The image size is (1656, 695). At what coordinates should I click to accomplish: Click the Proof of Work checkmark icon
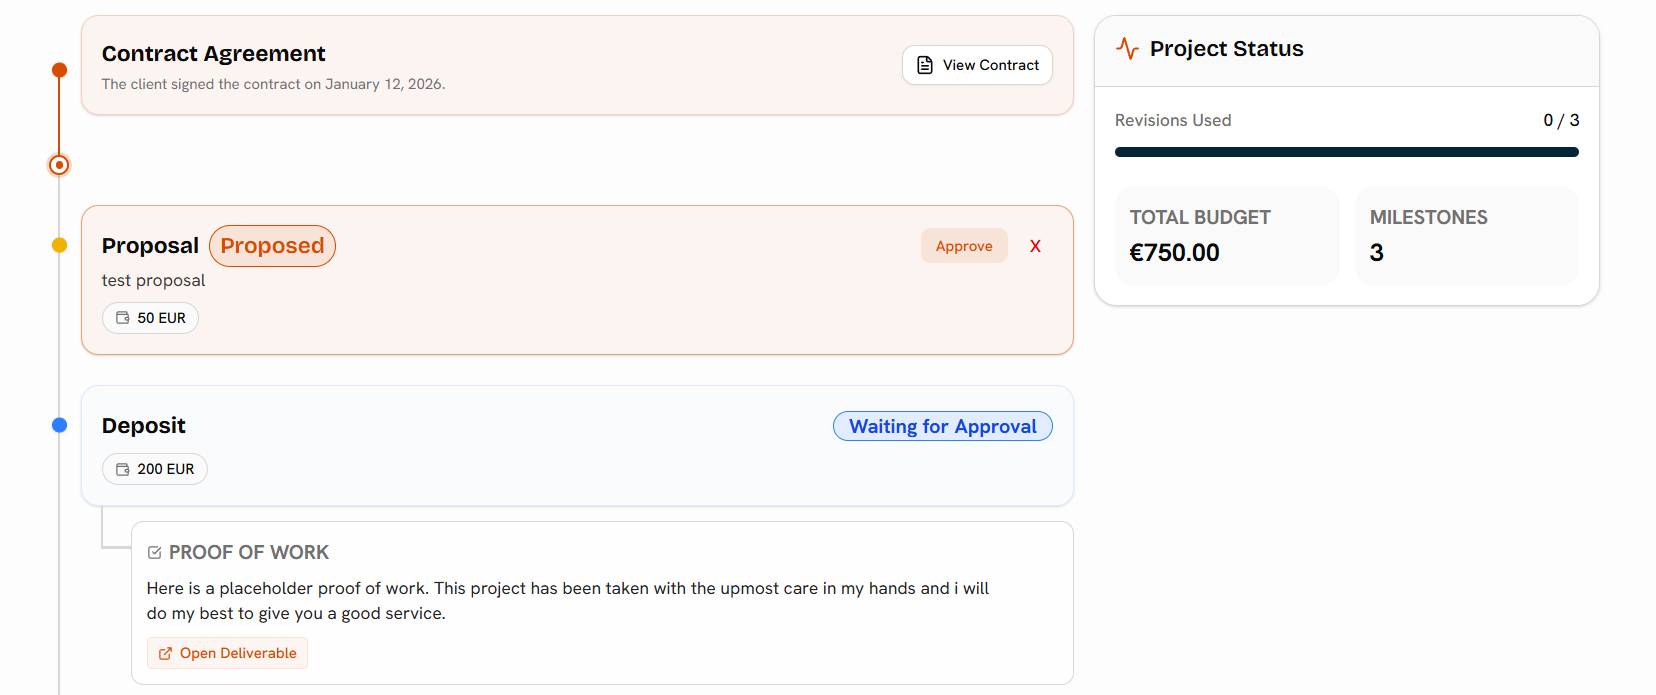click(154, 553)
